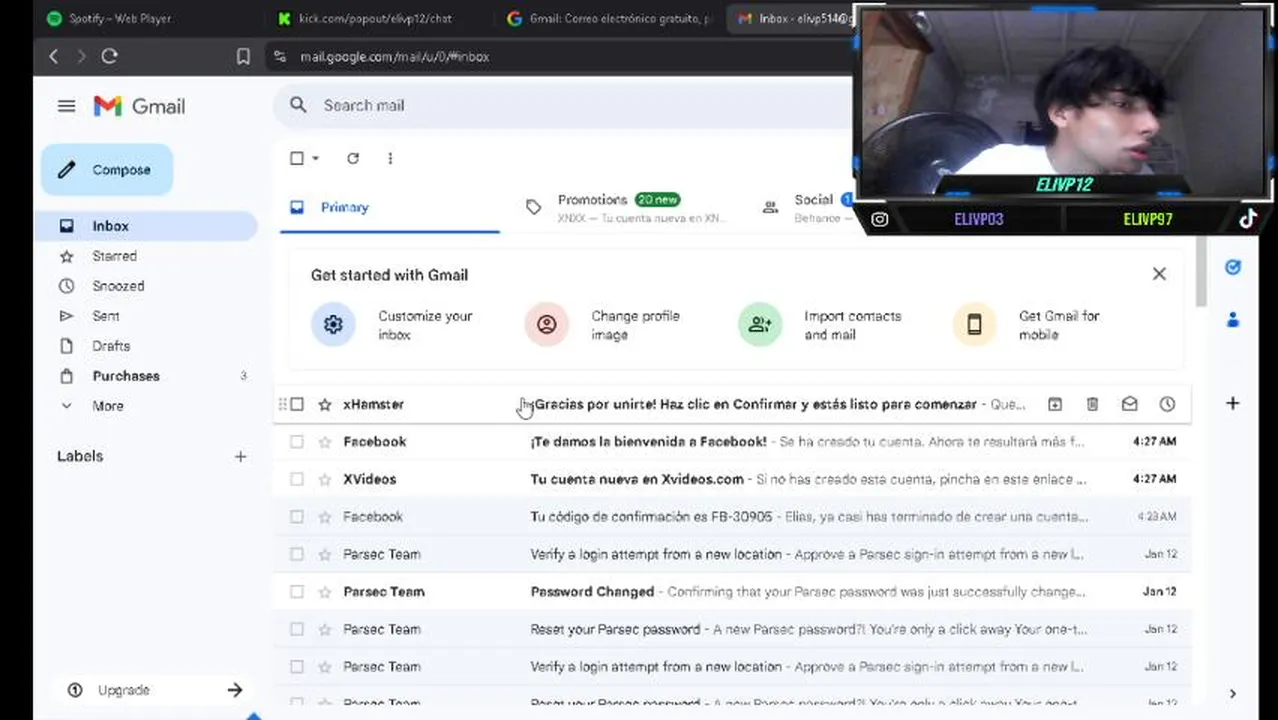Open Google Tasks side panel icon
The image size is (1278, 720).
click(x=1232, y=267)
